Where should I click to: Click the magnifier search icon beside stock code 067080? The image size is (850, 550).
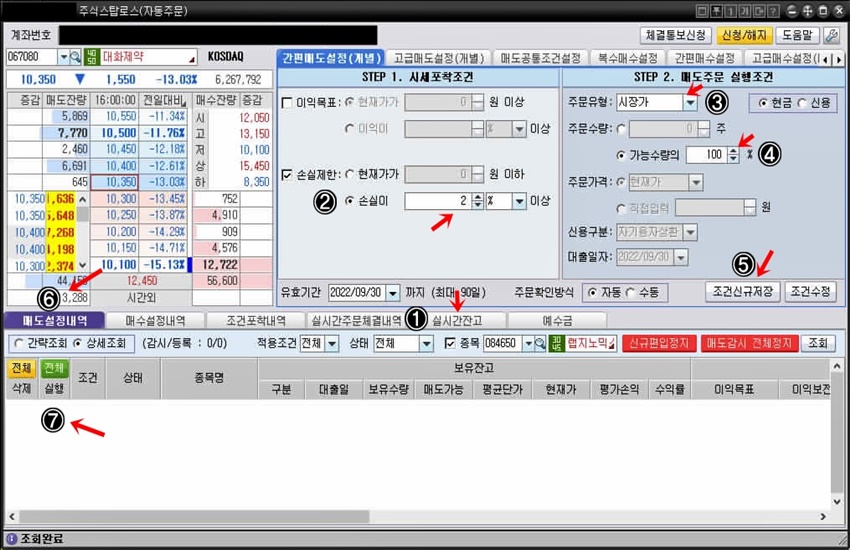[x=75, y=56]
